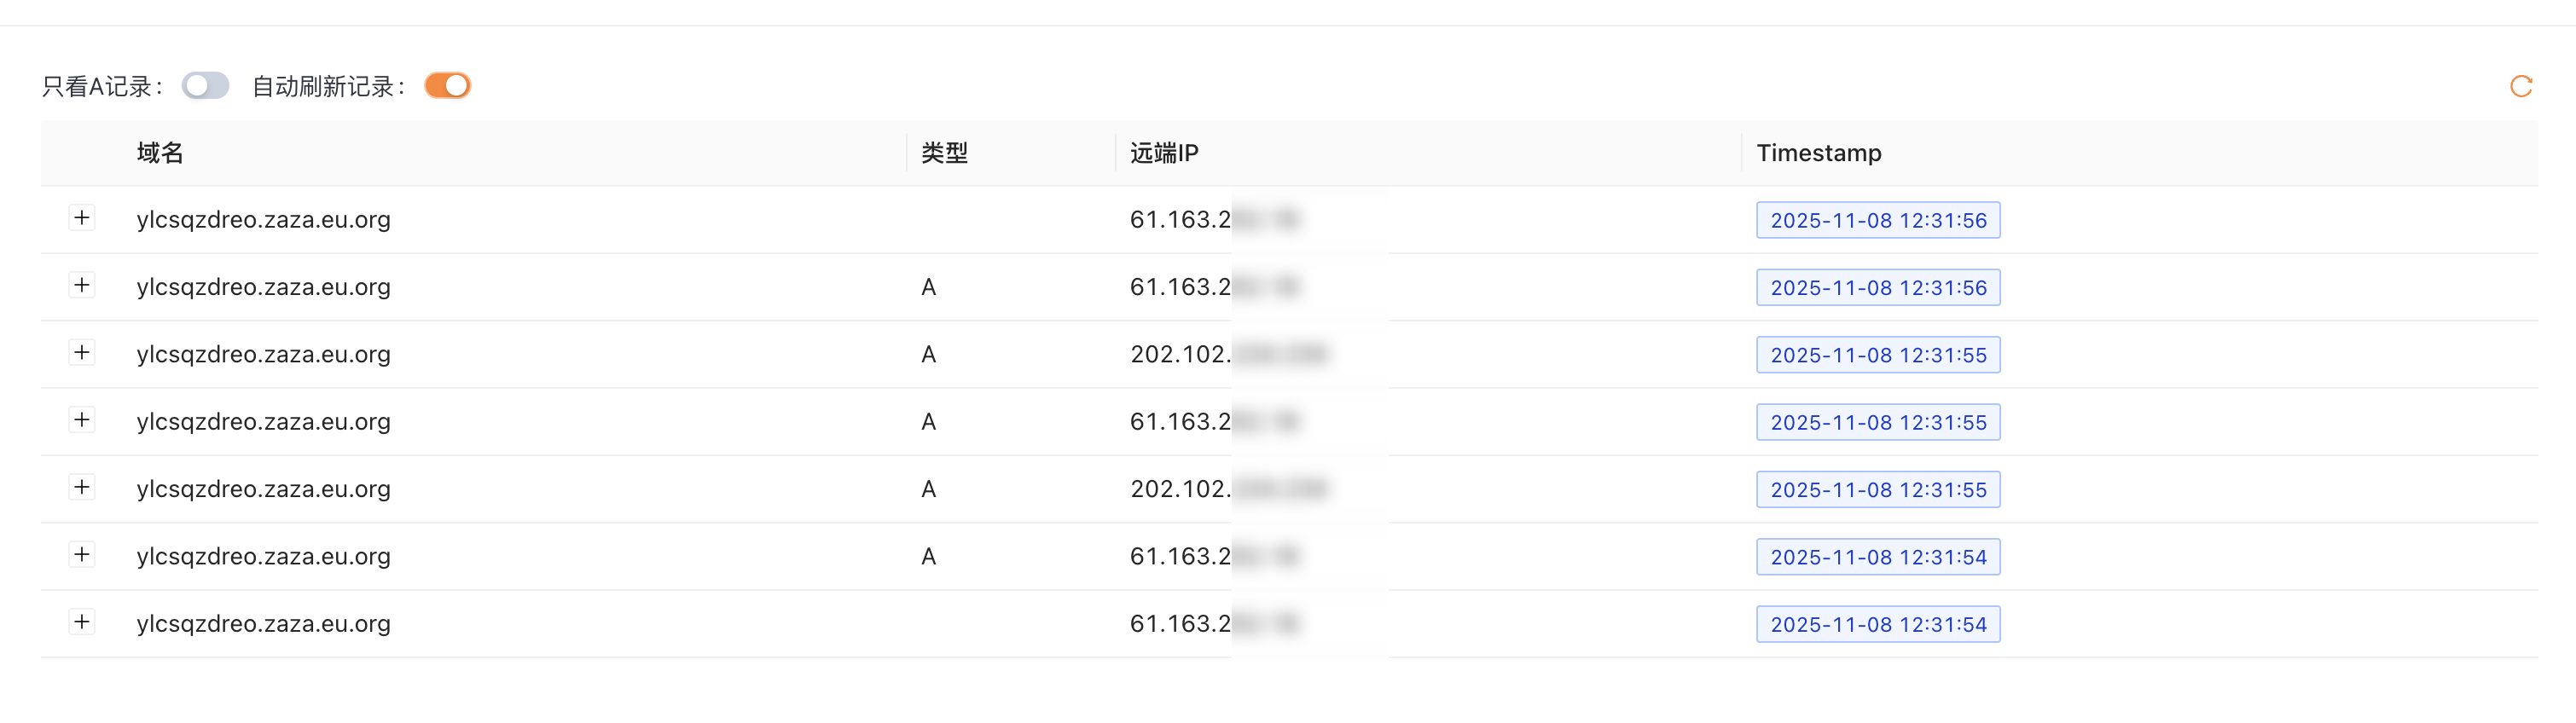This screenshot has height=723, width=2576.
Task: Click the 远端IP column header
Action: tap(1164, 153)
